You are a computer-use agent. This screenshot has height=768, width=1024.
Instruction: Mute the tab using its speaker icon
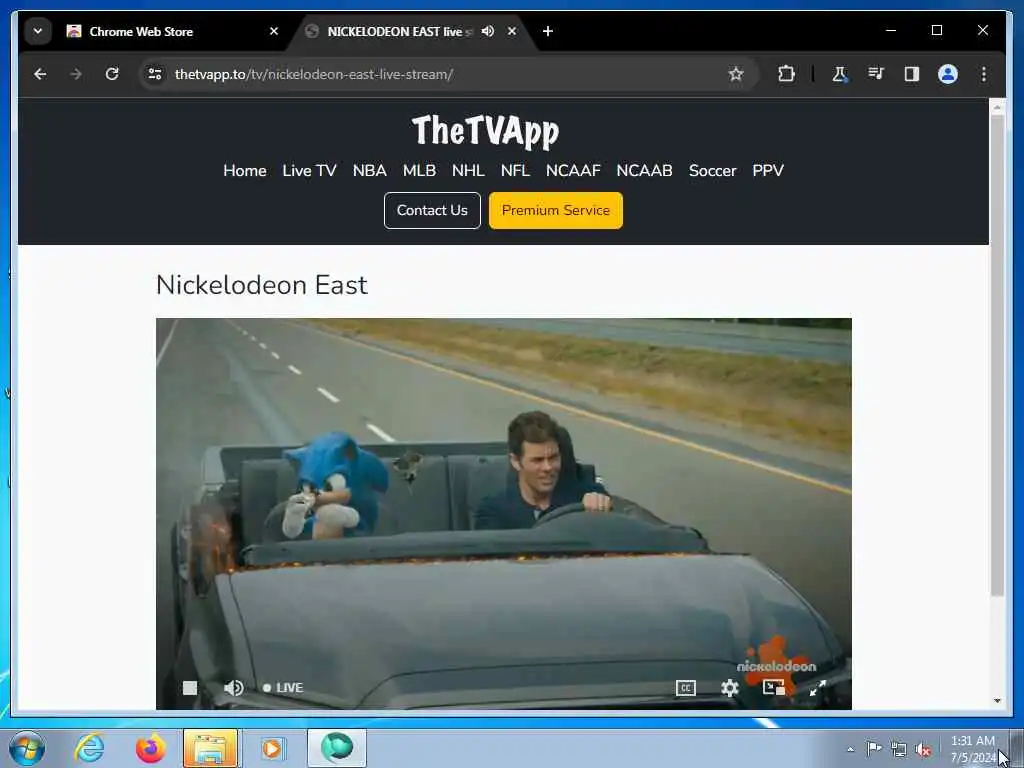click(x=488, y=31)
